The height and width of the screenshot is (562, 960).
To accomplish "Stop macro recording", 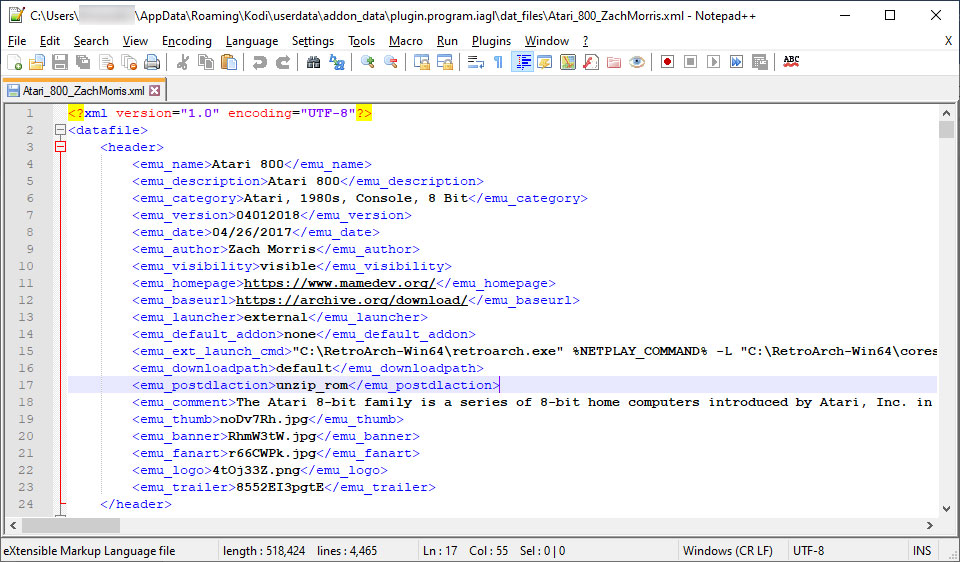I will (x=691, y=62).
